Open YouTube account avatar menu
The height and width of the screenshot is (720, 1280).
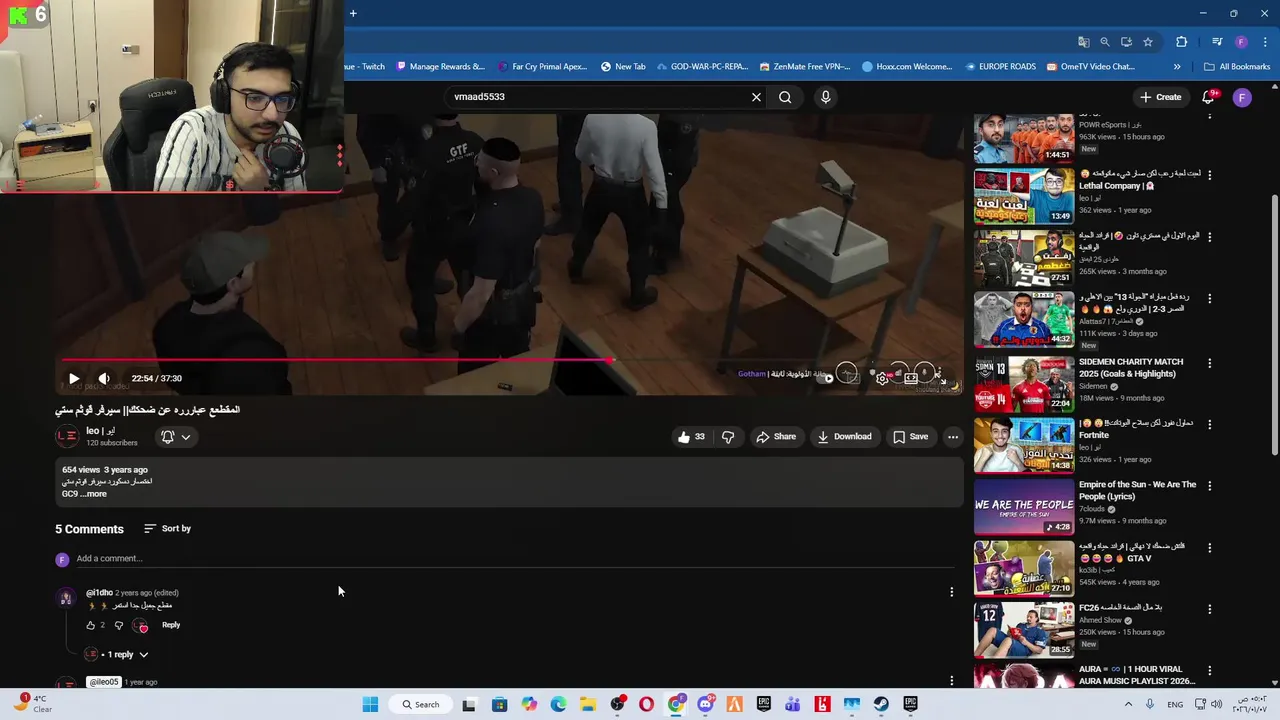click(1242, 97)
